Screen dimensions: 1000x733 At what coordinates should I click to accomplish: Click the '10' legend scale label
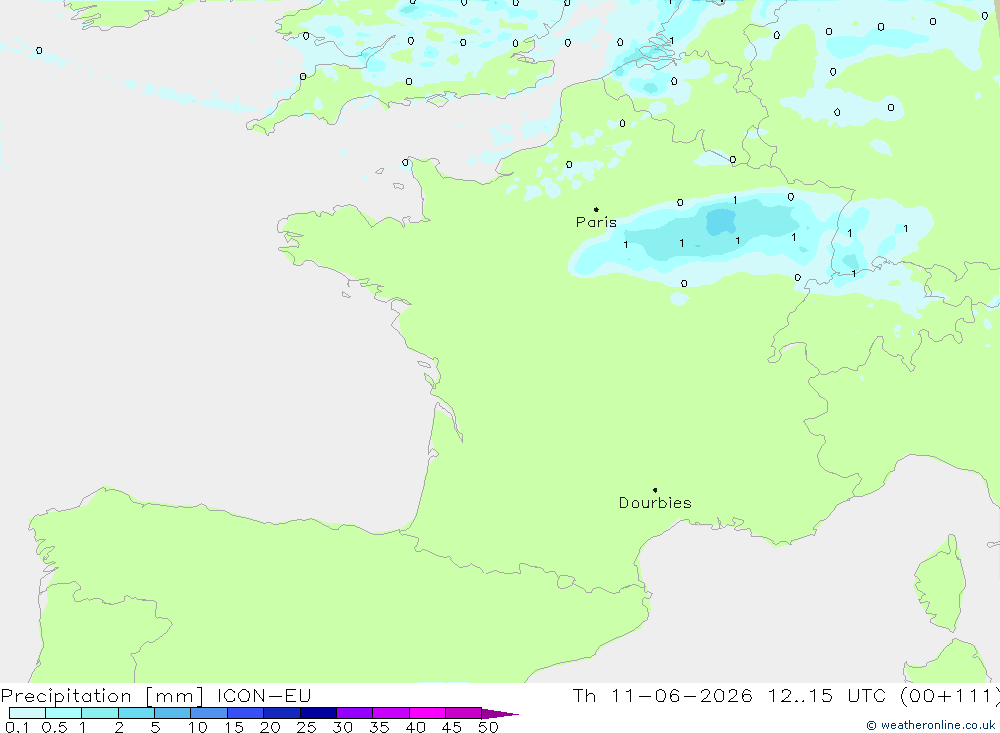tap(198, 727)
